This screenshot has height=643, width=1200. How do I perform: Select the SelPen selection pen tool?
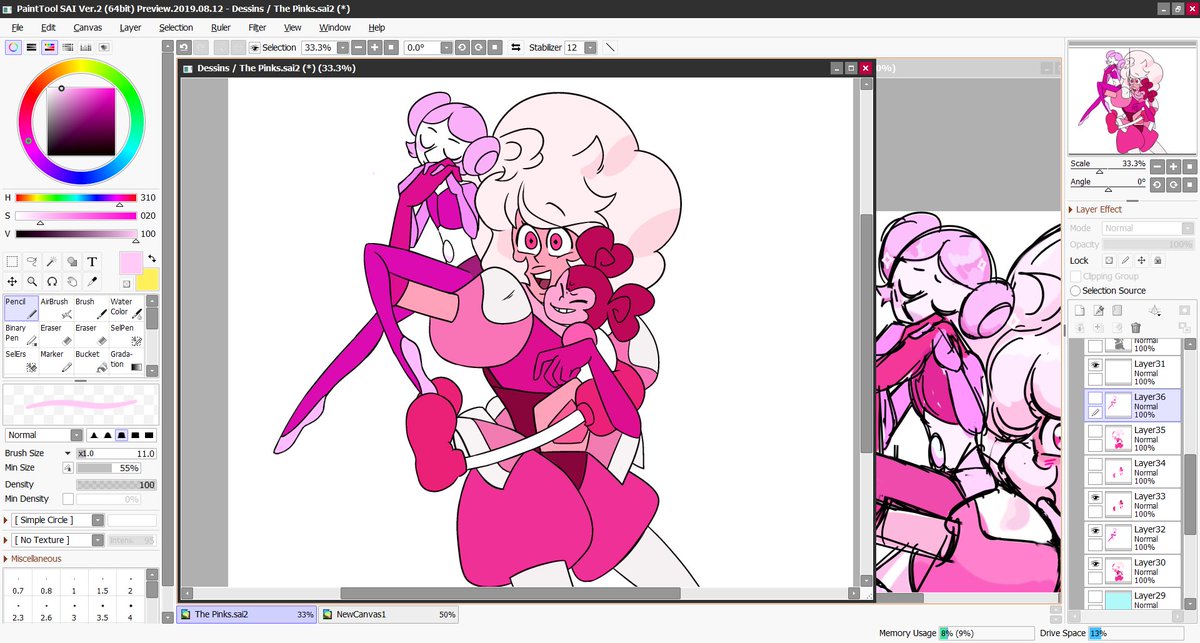click(126, 335)
